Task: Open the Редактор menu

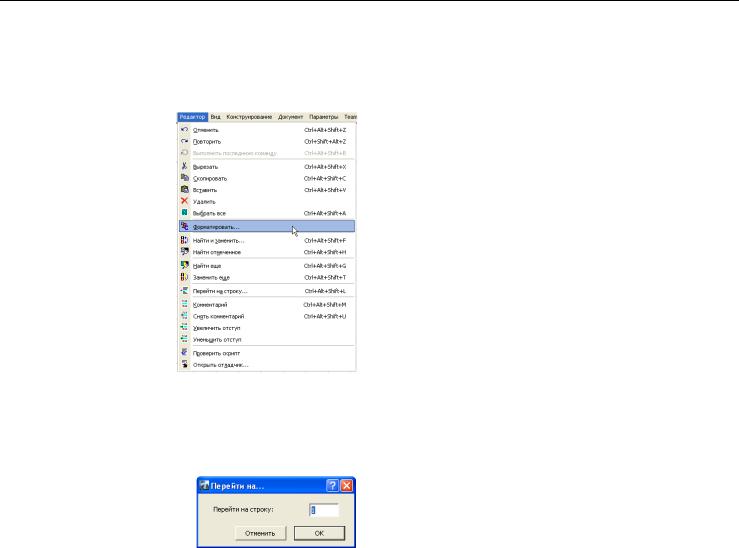Action: point(192,117)
